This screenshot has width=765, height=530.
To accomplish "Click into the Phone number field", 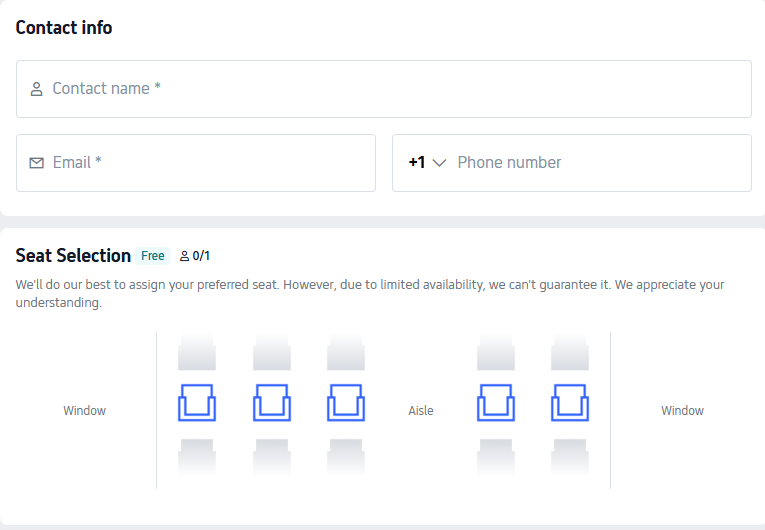I will pyautogui.click(x=600, y=163).
